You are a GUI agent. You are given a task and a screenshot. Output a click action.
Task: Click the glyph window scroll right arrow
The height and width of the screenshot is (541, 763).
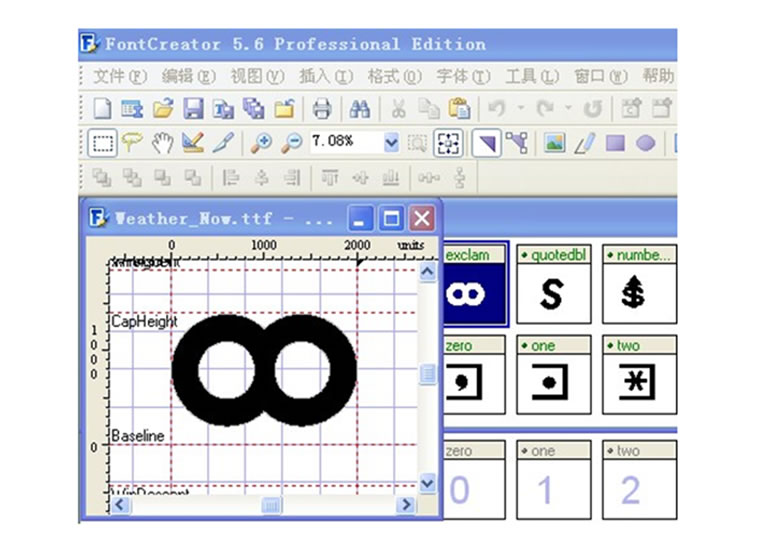407,506
